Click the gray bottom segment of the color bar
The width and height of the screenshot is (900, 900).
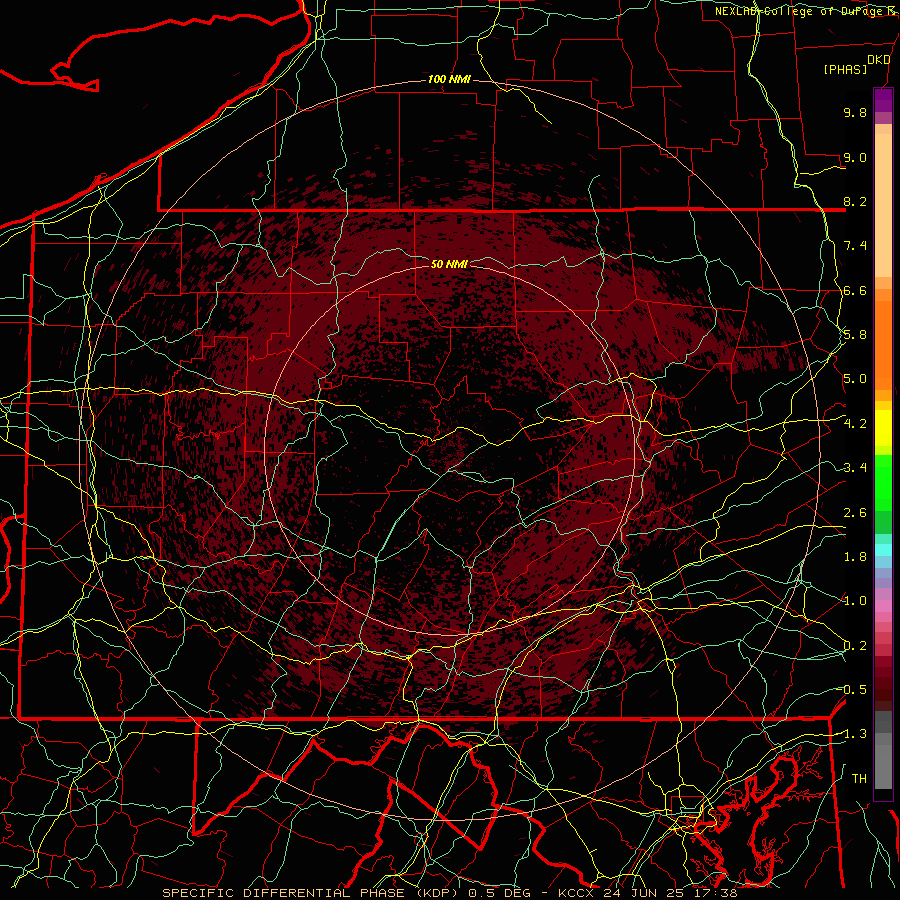[883, 766]
